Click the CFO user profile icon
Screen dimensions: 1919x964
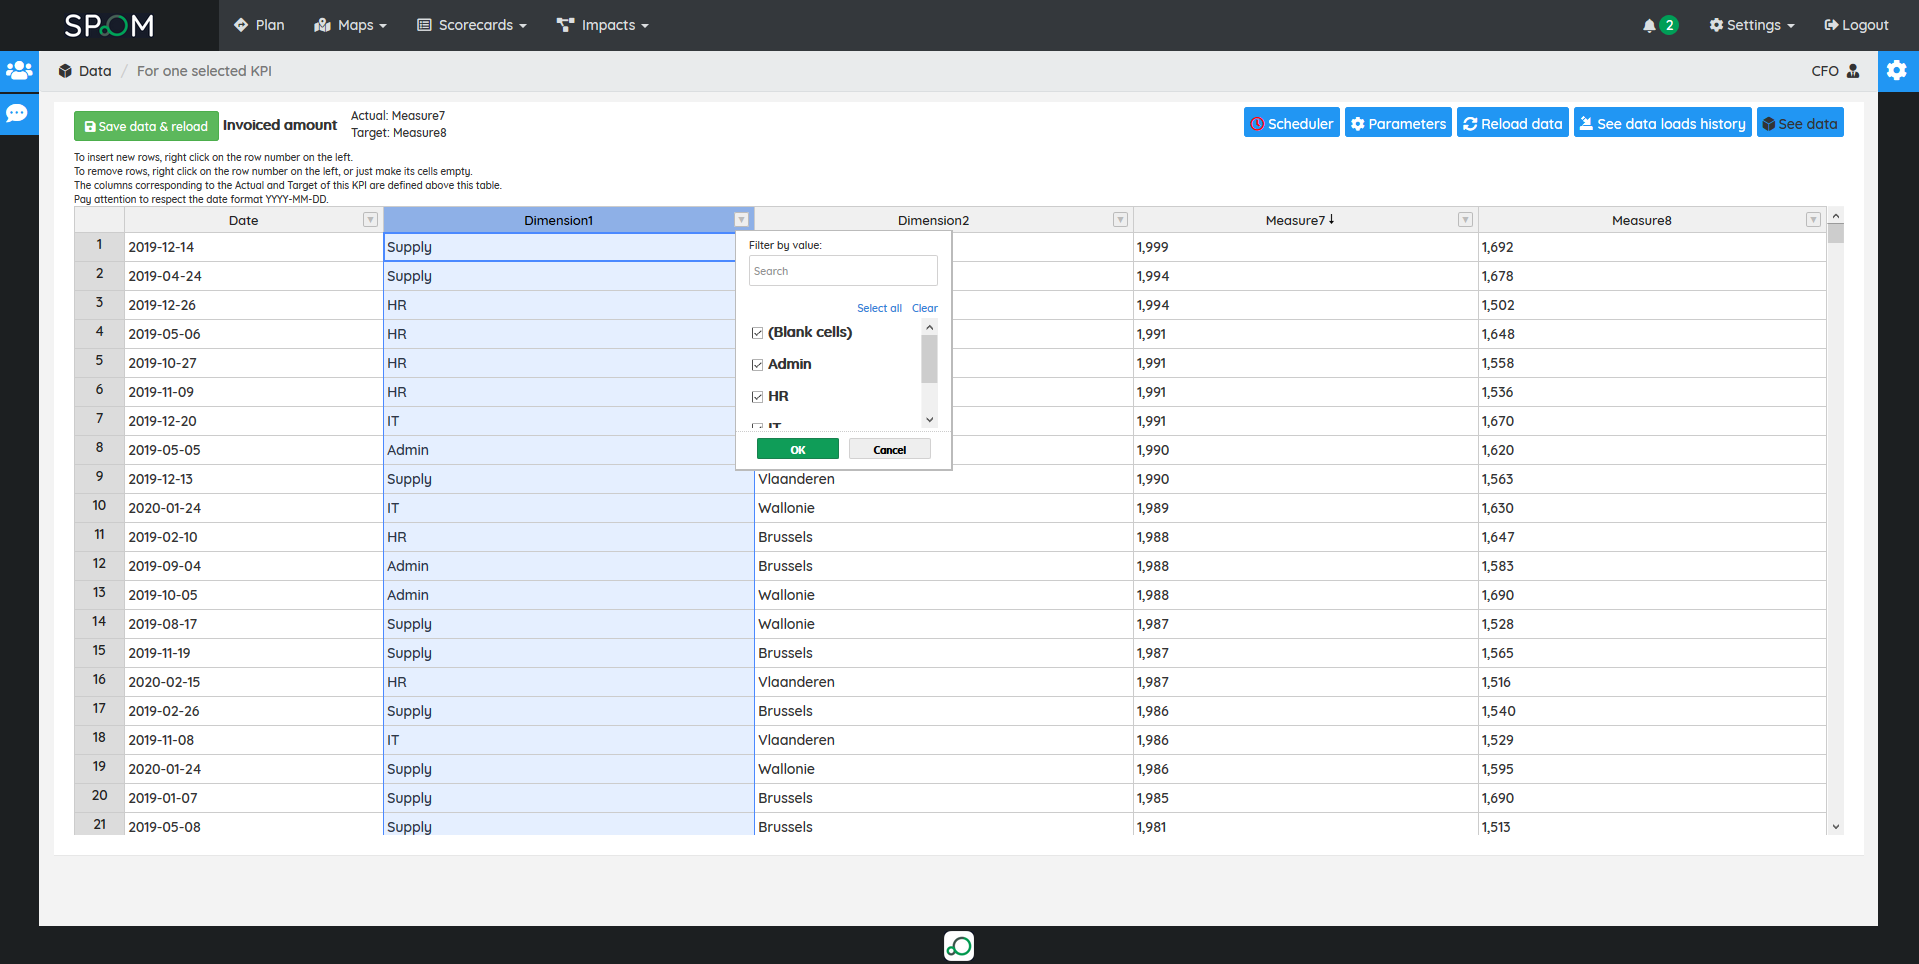[1853, 71]
